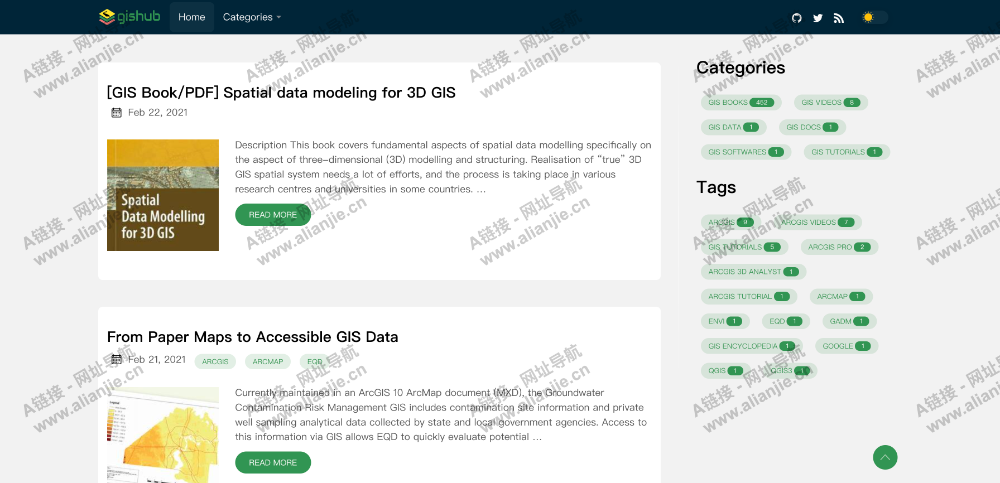
Task: Open the GIS TUTORIALS category in Categories
Action: [847, 152]
